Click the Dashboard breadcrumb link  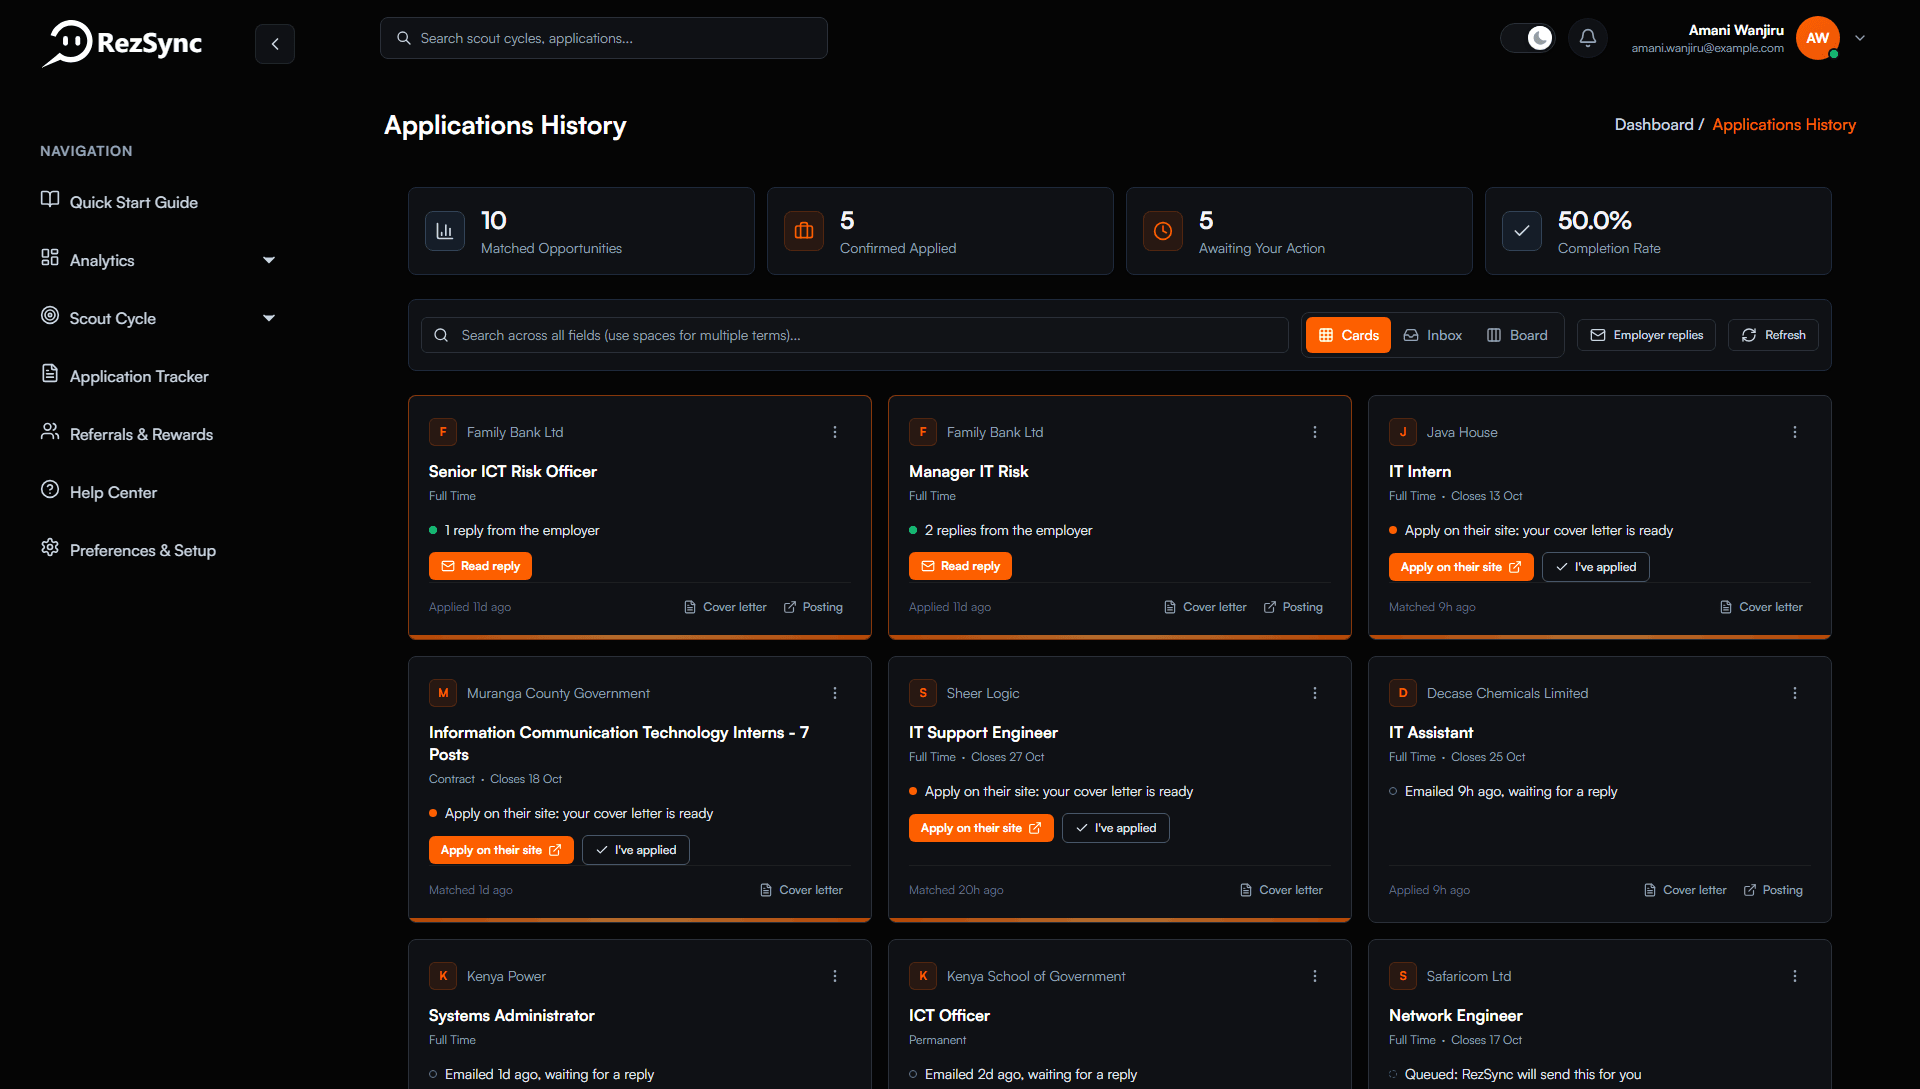click(x=1654, y=124)
